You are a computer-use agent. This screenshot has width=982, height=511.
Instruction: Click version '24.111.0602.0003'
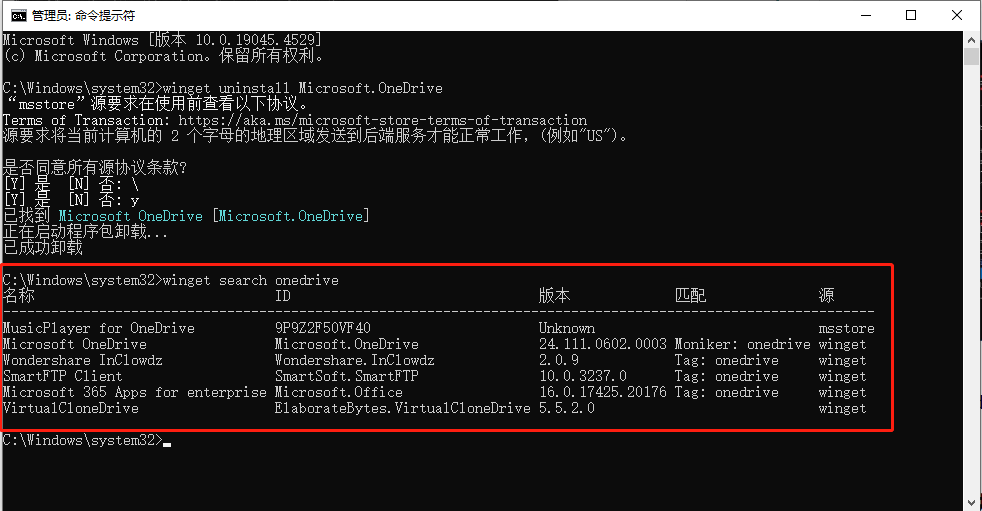tap(602, 344)
